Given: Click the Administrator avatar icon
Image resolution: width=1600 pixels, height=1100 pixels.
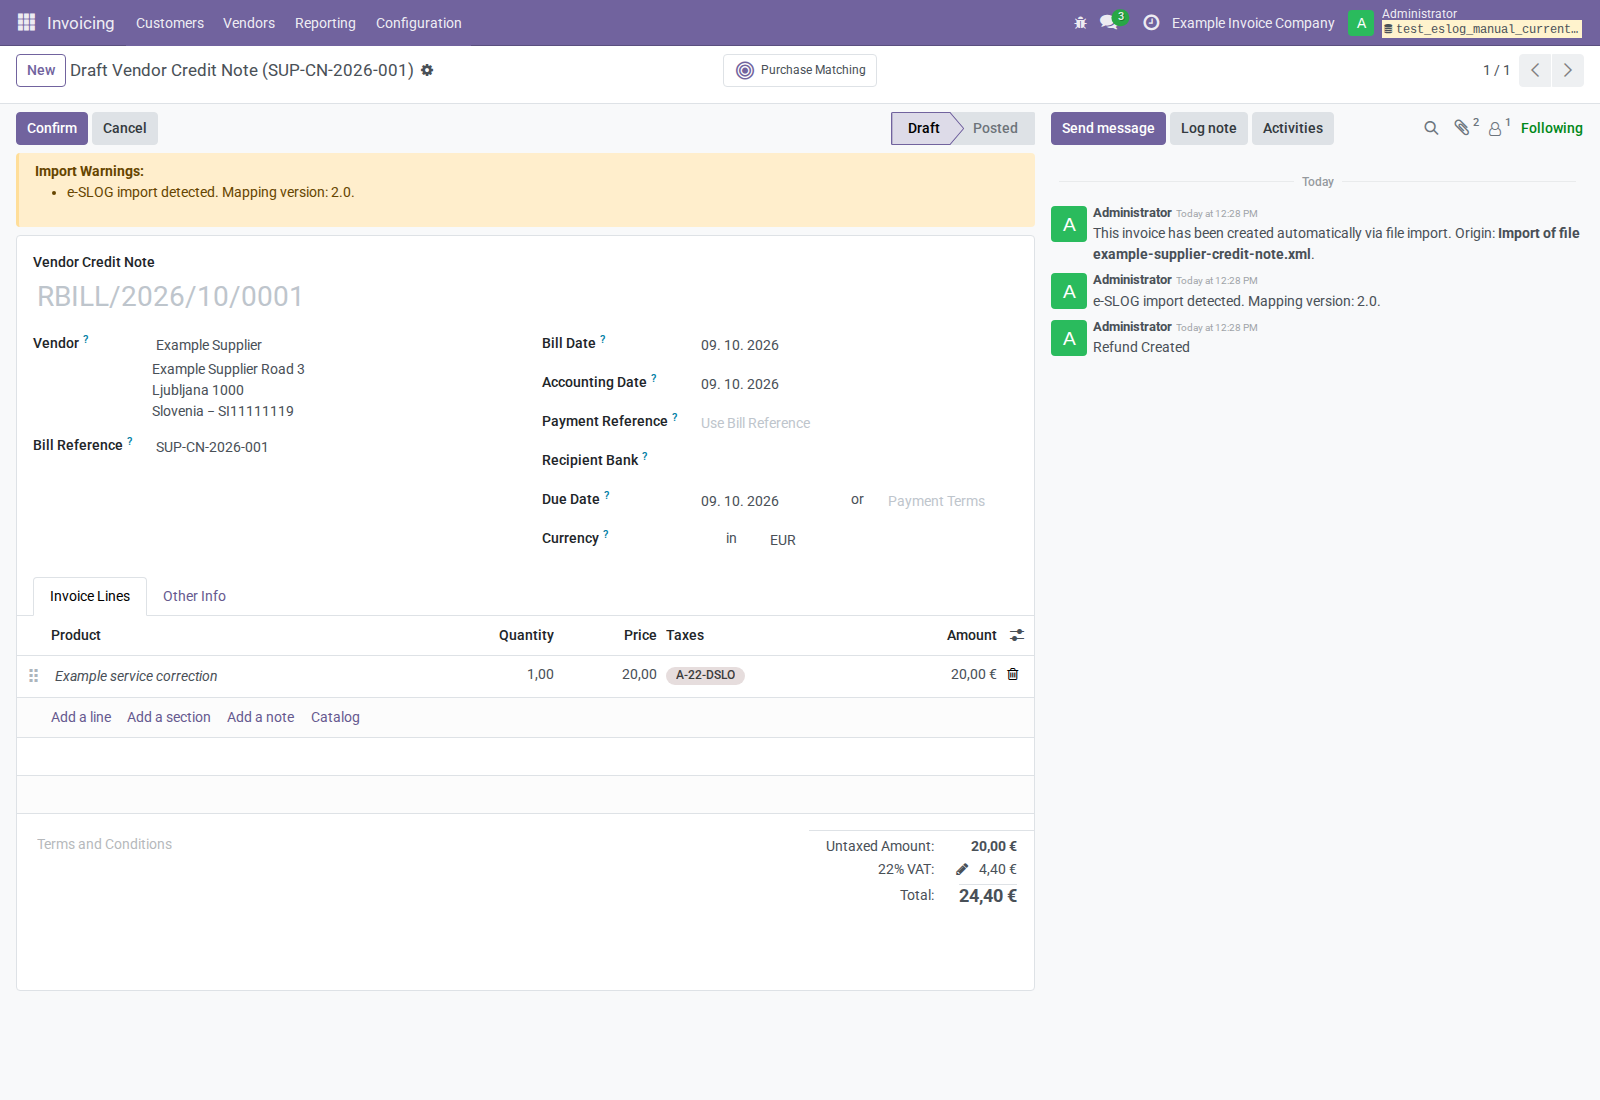Looking at the screenshot, I should 1361,22.
